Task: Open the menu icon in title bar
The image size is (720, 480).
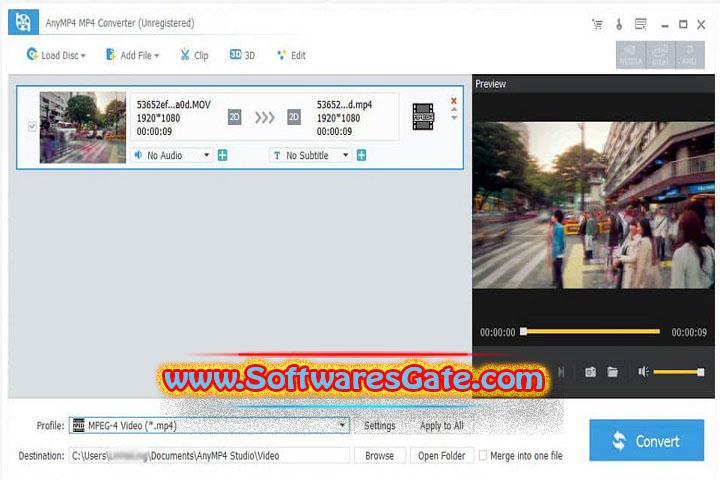Action: click(641, 24)
